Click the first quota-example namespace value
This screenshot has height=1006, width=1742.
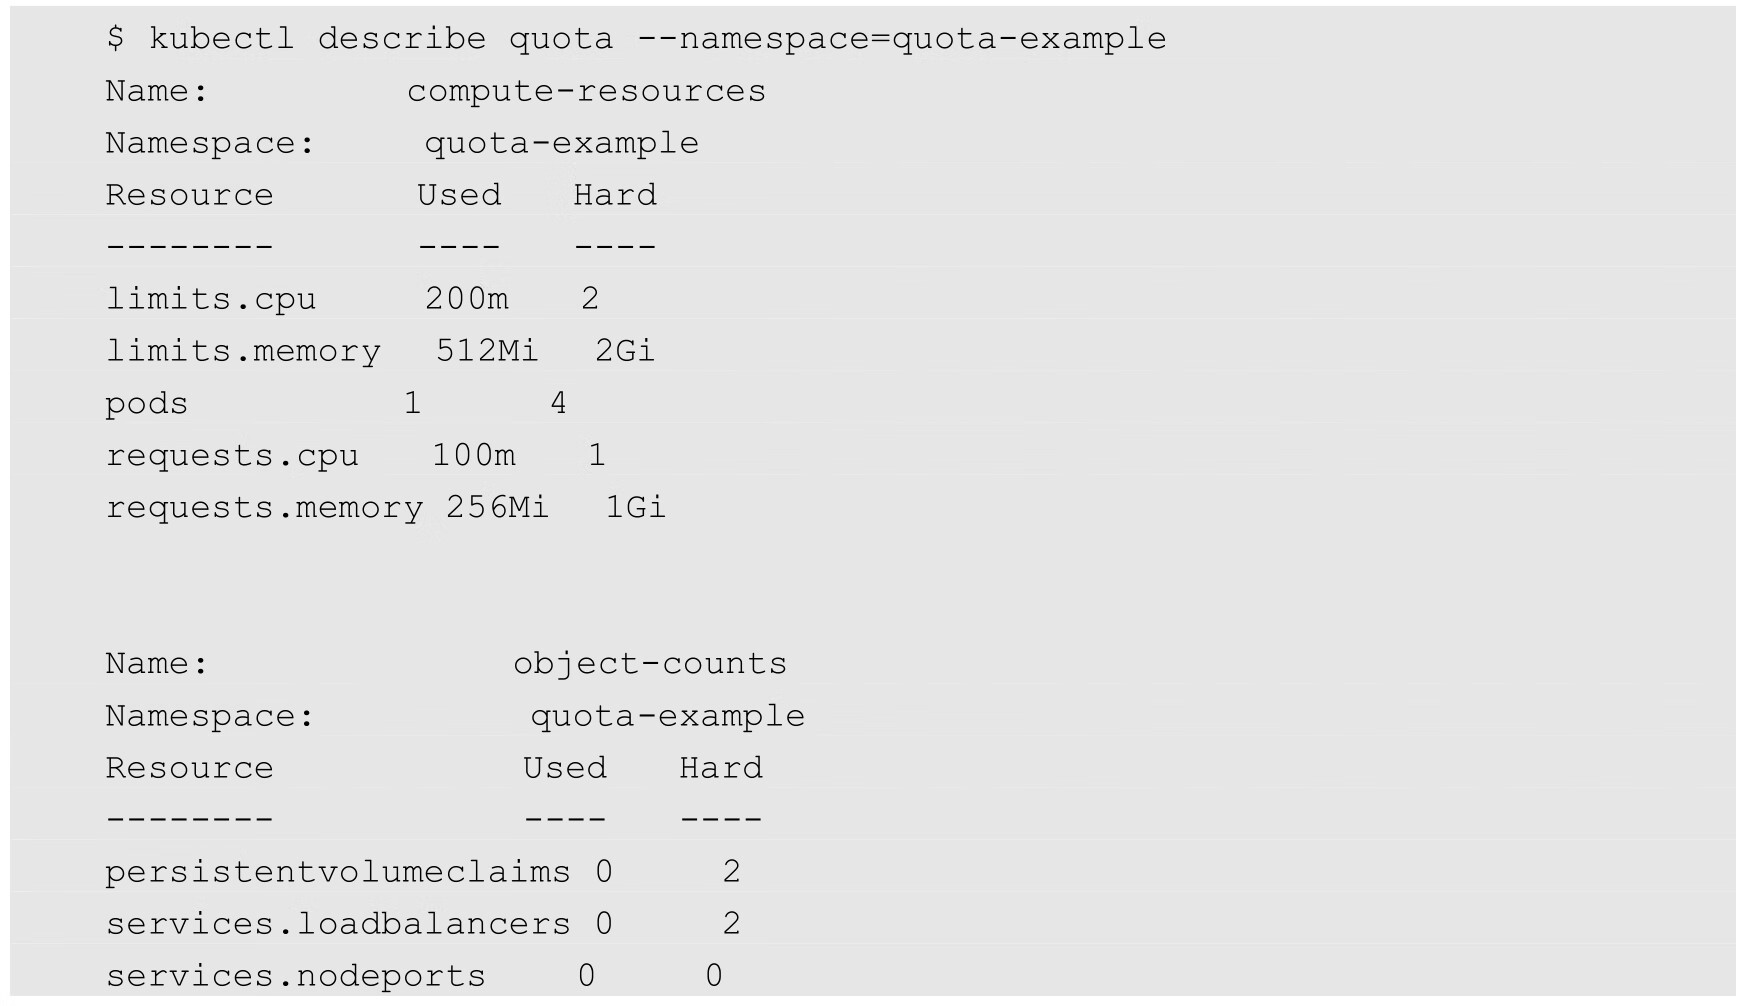point(561,143)
